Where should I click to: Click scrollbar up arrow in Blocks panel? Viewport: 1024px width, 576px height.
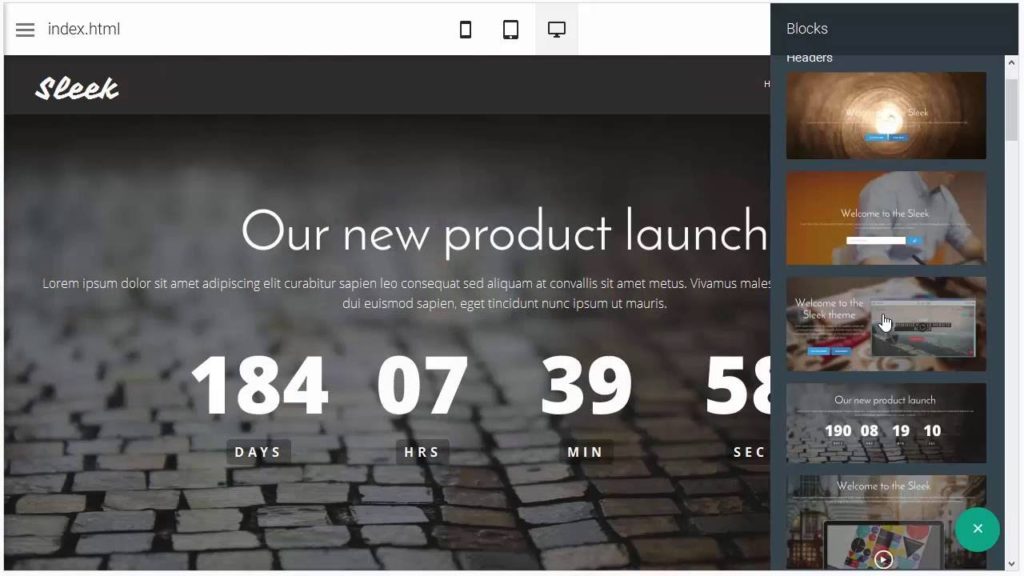coord(1011,63)
